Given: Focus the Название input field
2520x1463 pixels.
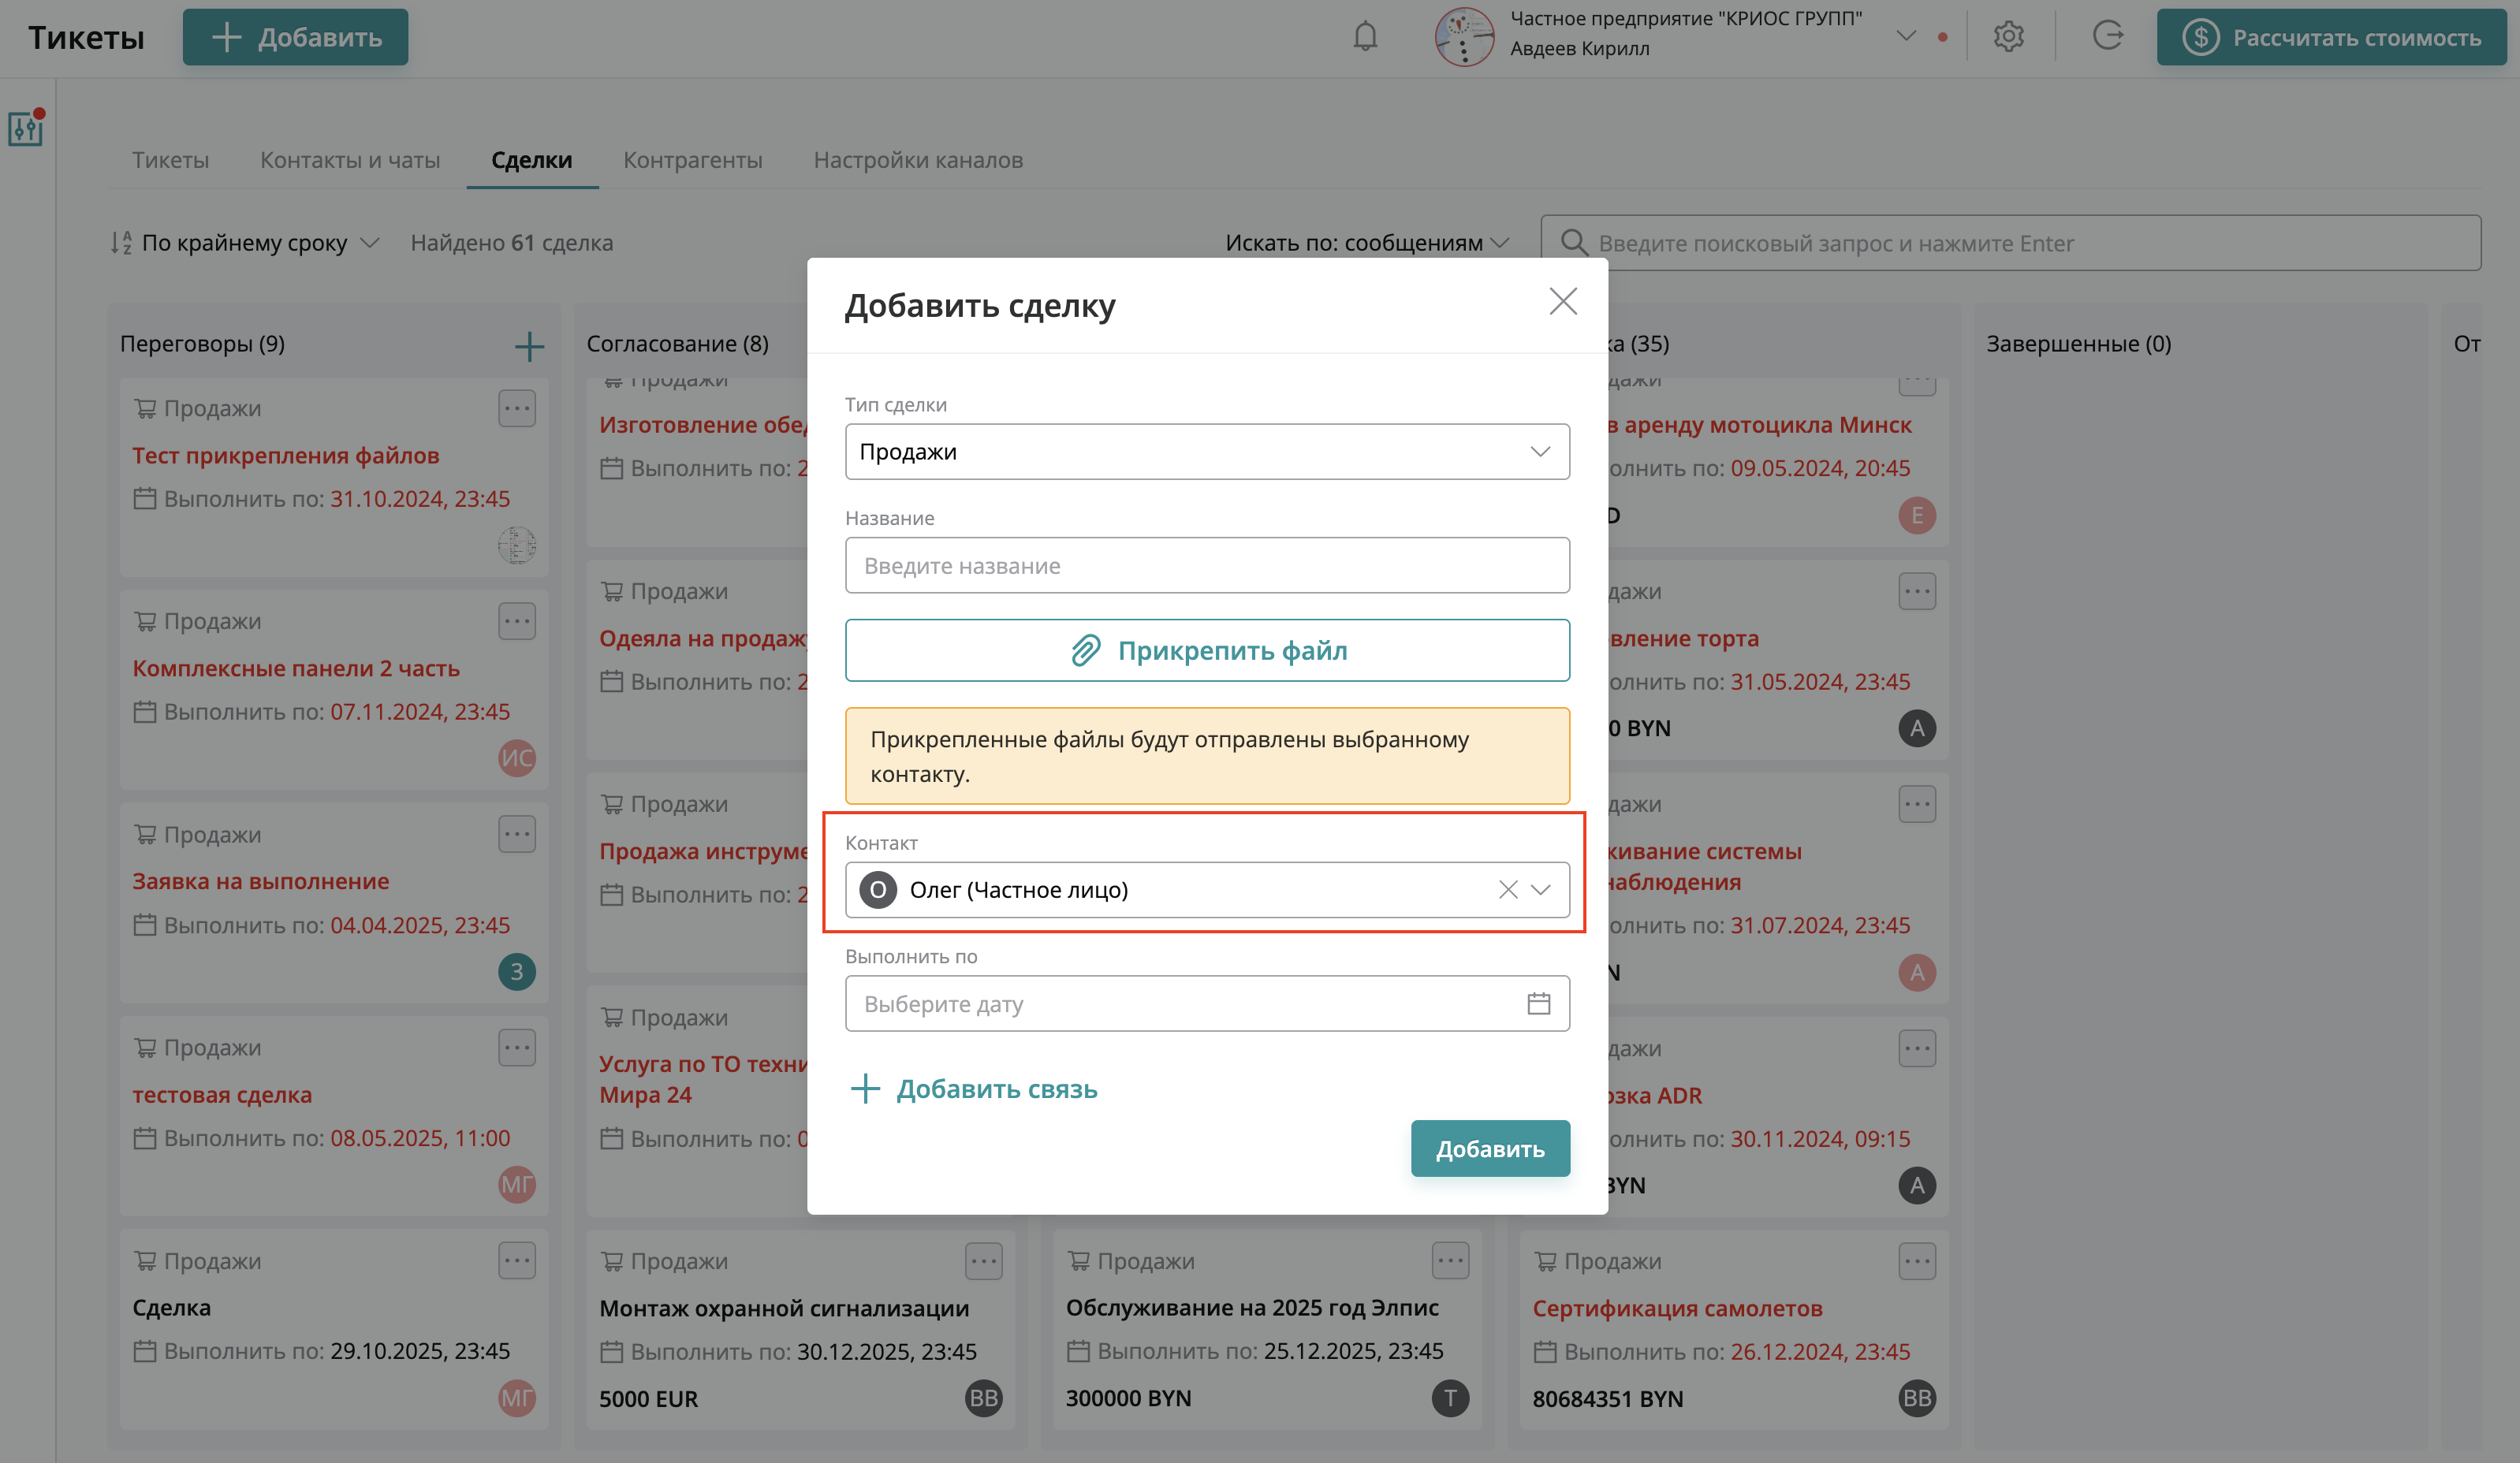Looking at the screenshot, I should click(1207, 566).
